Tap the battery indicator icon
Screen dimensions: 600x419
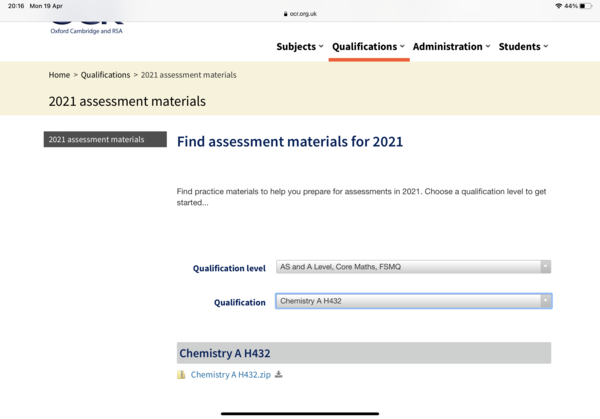pos(585,6)
